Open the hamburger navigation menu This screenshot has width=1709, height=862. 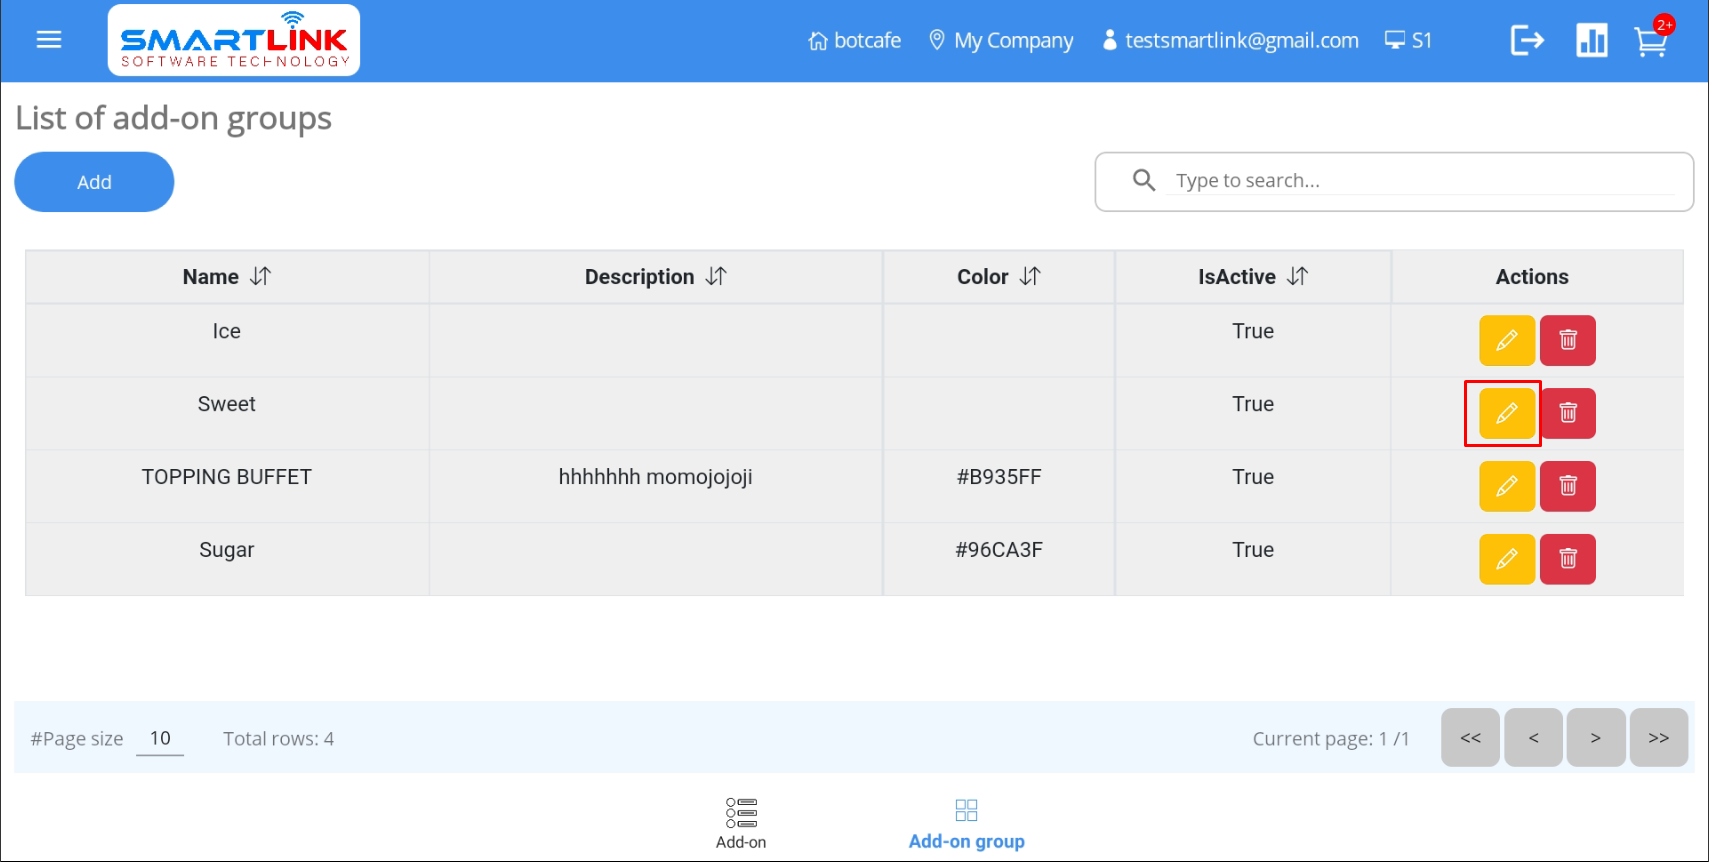point(48,40)
